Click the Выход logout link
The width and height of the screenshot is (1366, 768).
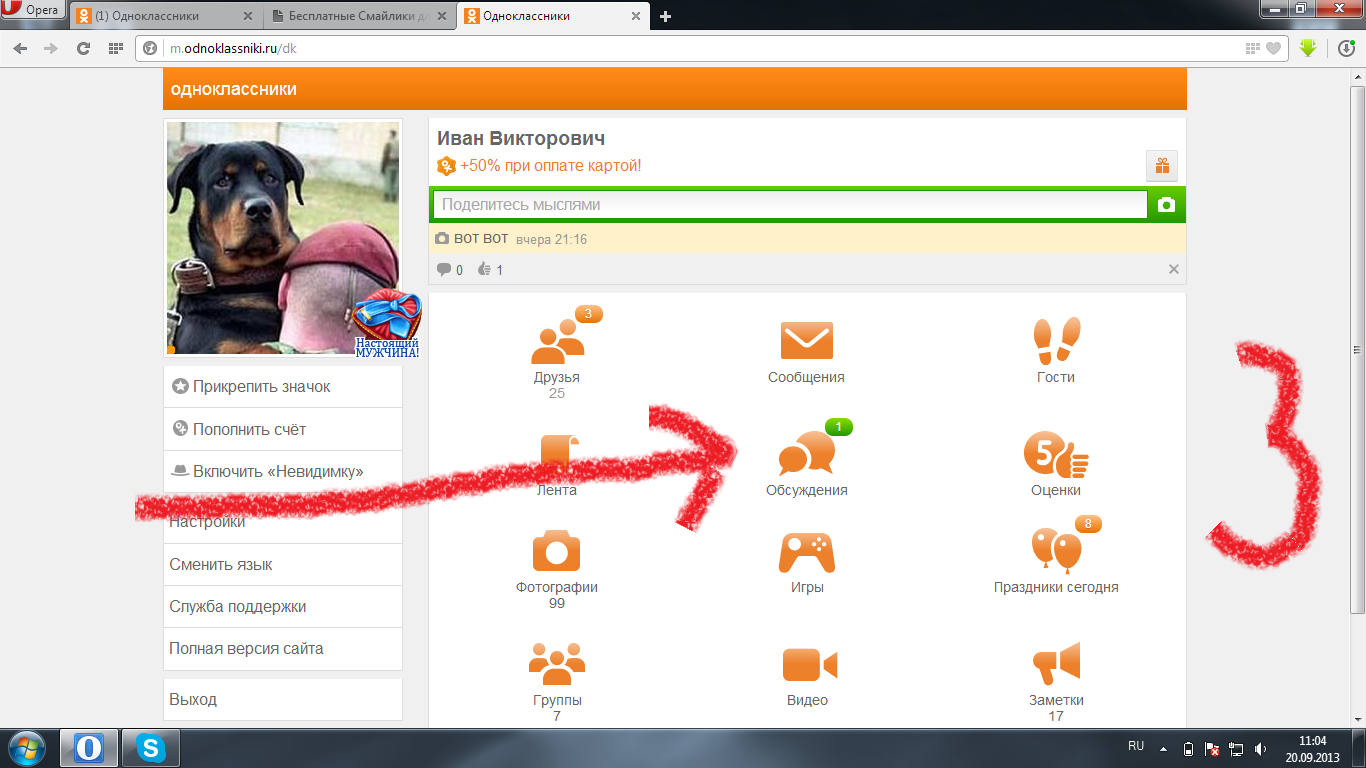[283, 699]
